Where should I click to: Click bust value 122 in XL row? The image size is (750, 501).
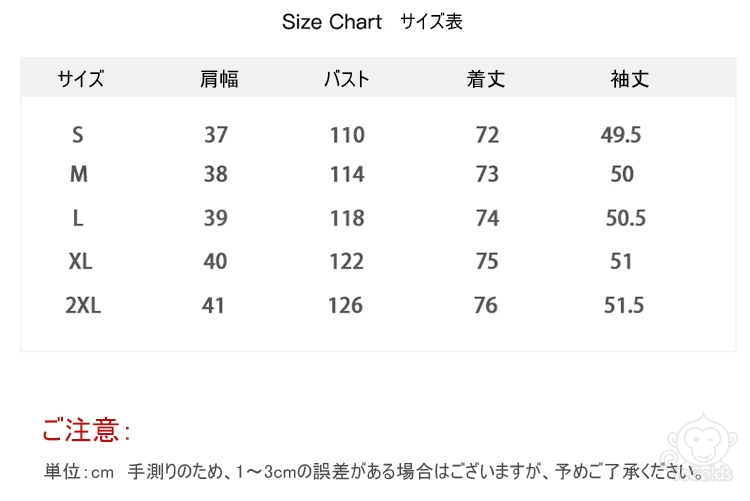[347, 262]
